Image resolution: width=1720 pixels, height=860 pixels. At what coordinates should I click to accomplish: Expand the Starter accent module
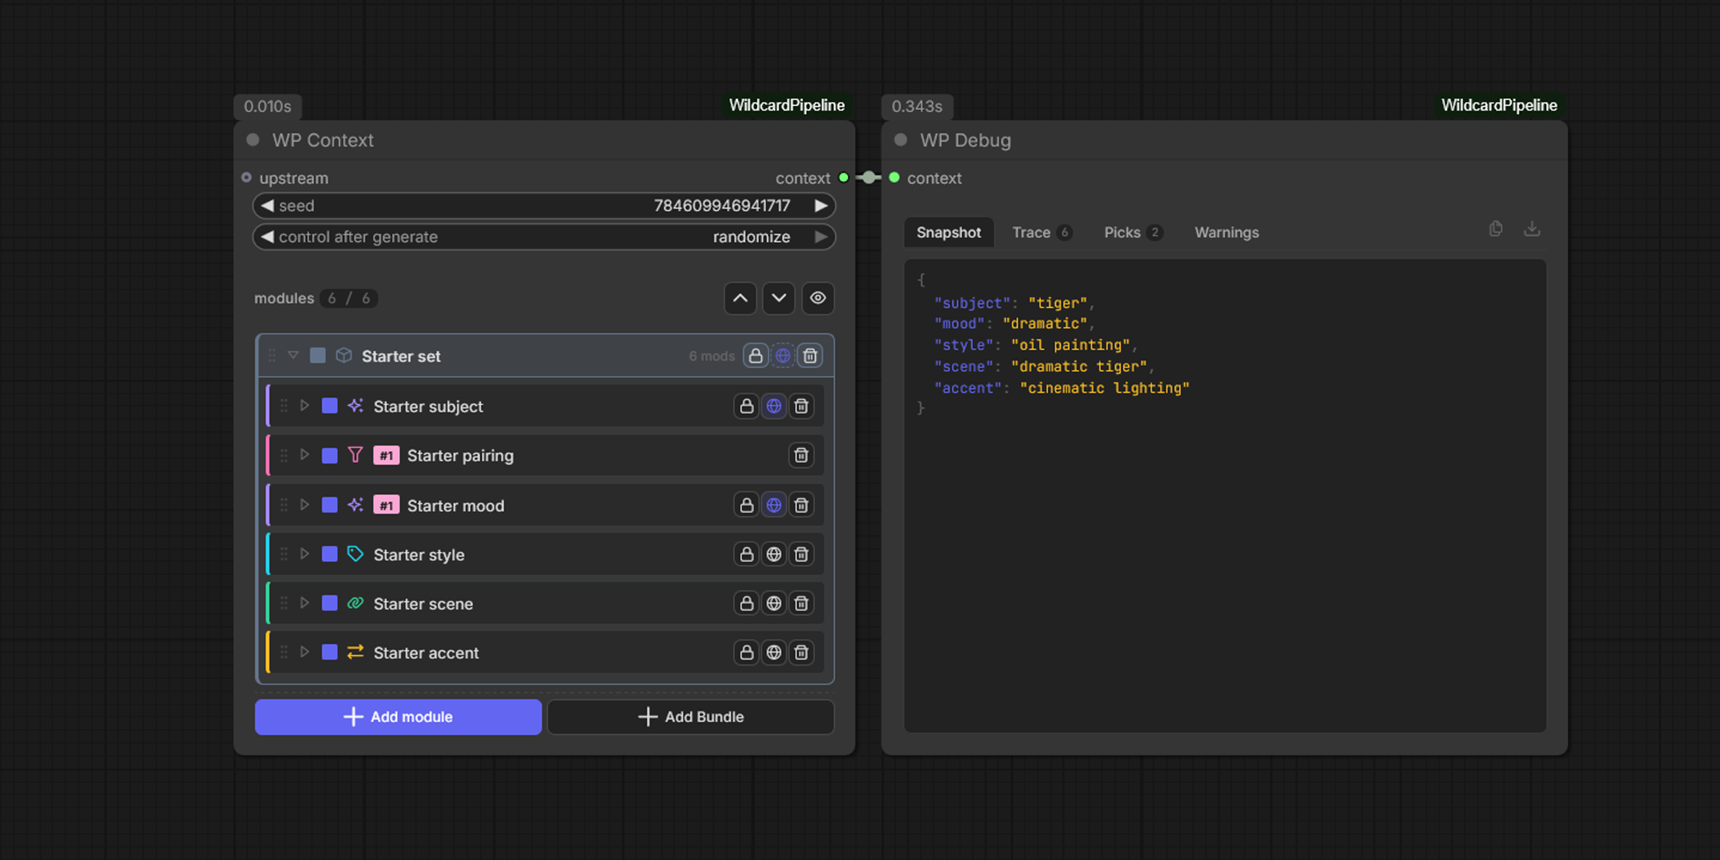coord(304,652)
